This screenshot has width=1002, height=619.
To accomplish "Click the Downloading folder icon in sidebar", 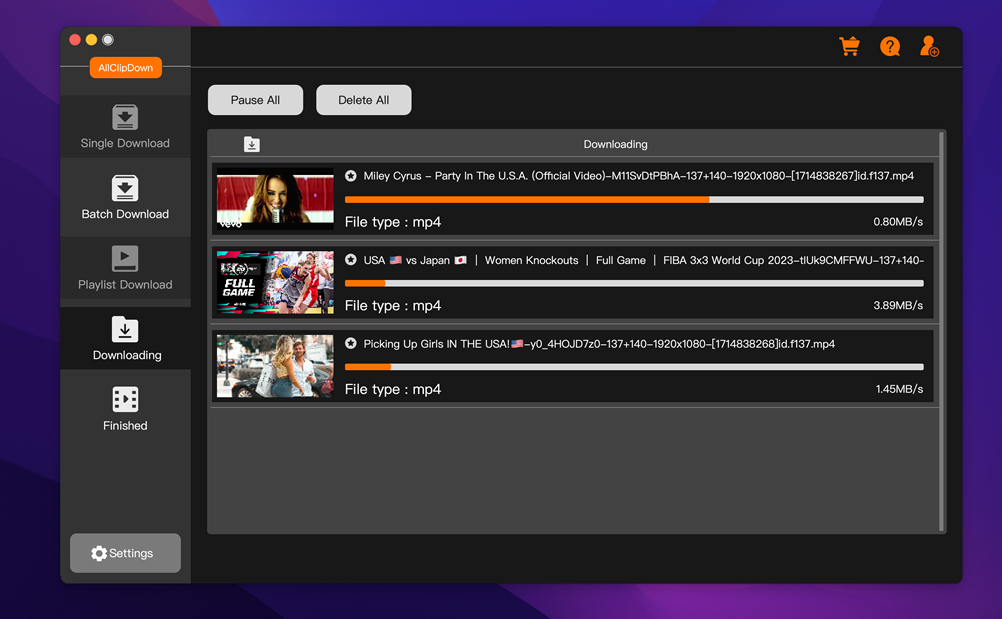I will click(125, 330).
